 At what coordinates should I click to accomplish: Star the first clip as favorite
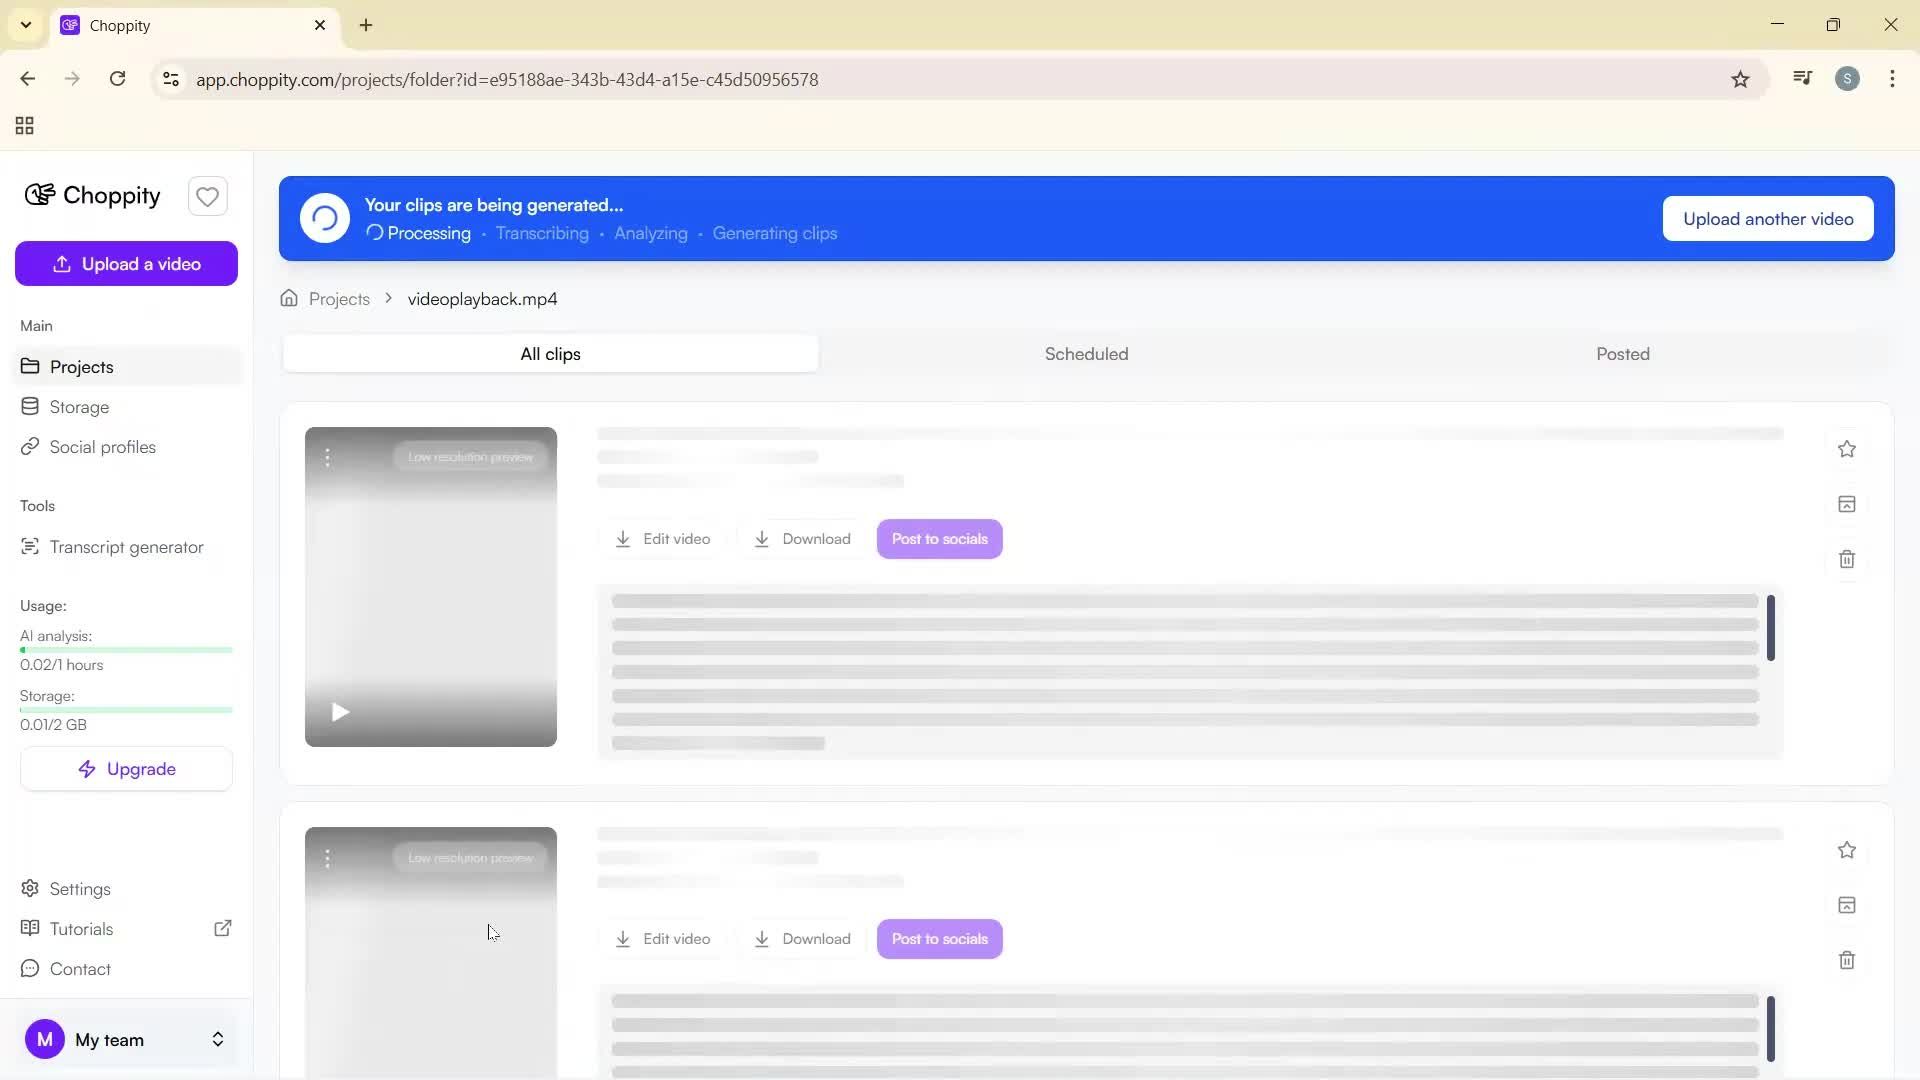point(1846,449)
